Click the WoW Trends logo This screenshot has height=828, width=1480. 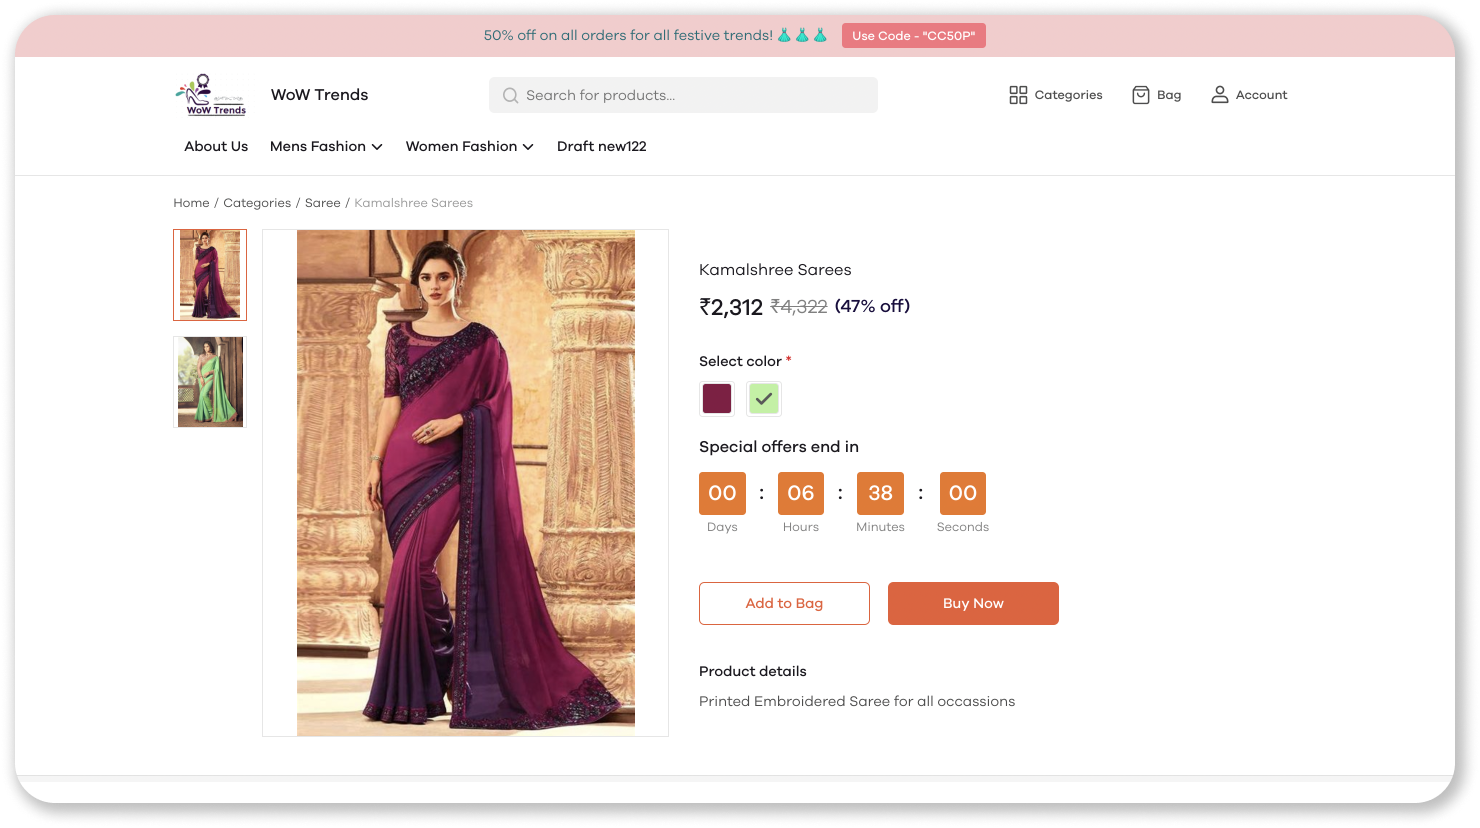point(210,94)
